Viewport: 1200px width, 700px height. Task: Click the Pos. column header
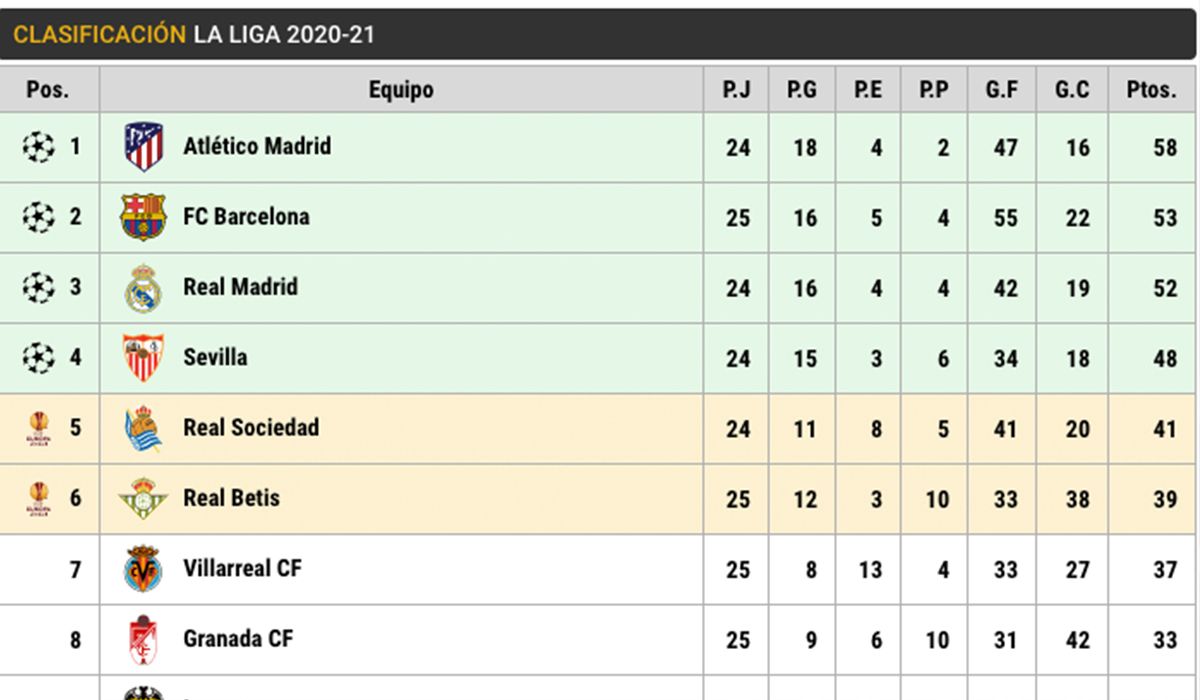click(x=48, y=90)
